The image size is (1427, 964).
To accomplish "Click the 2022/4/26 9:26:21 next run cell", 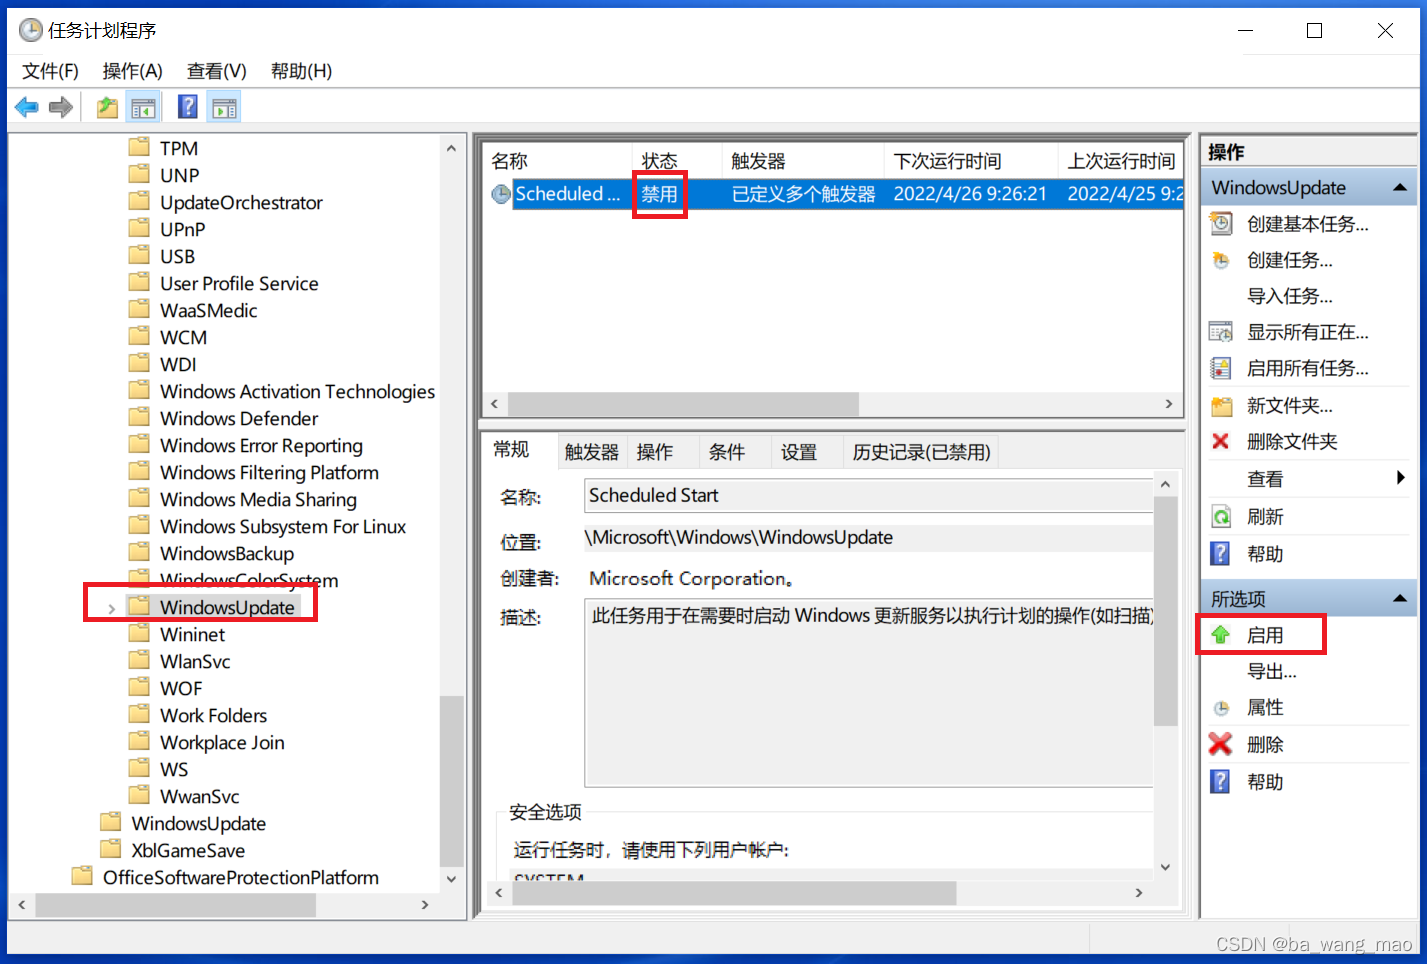I will [x=970, y=194].
